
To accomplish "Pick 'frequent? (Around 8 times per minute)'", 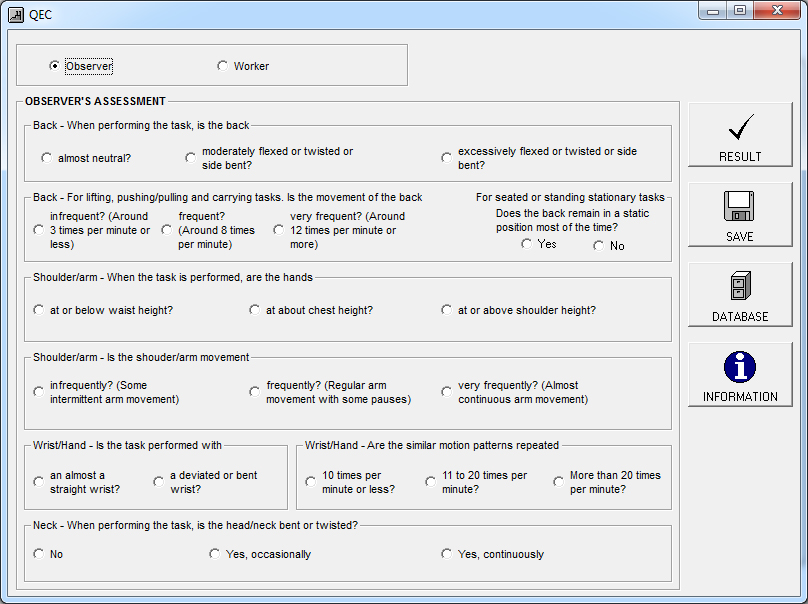I will (166, 230).
